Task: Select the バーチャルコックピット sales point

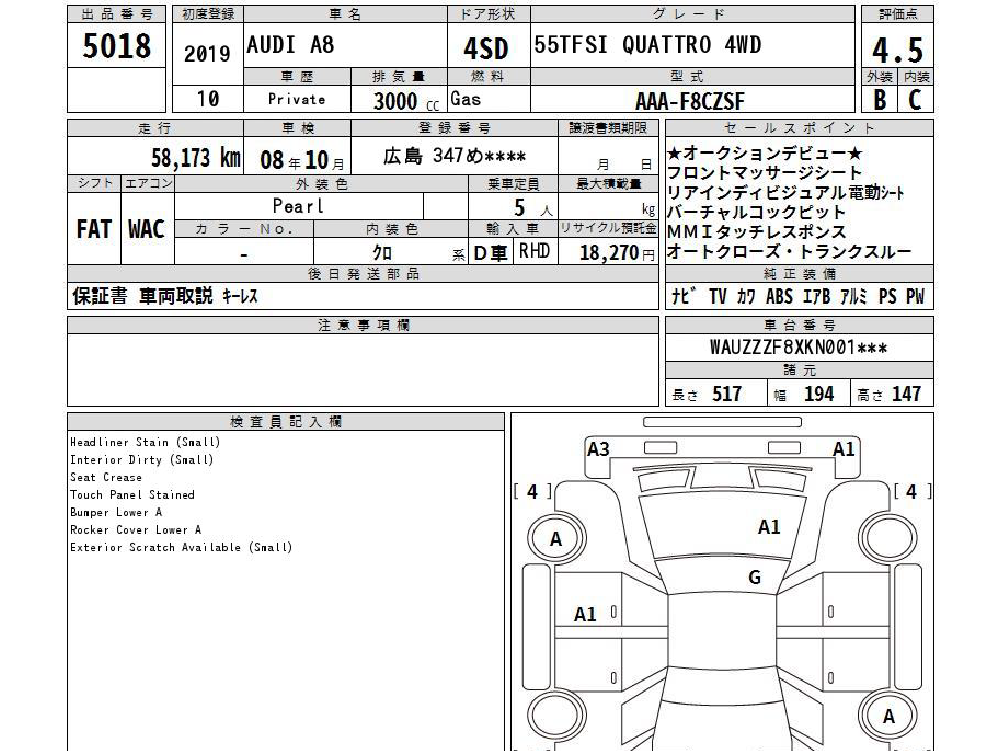Action: [756, 212]
